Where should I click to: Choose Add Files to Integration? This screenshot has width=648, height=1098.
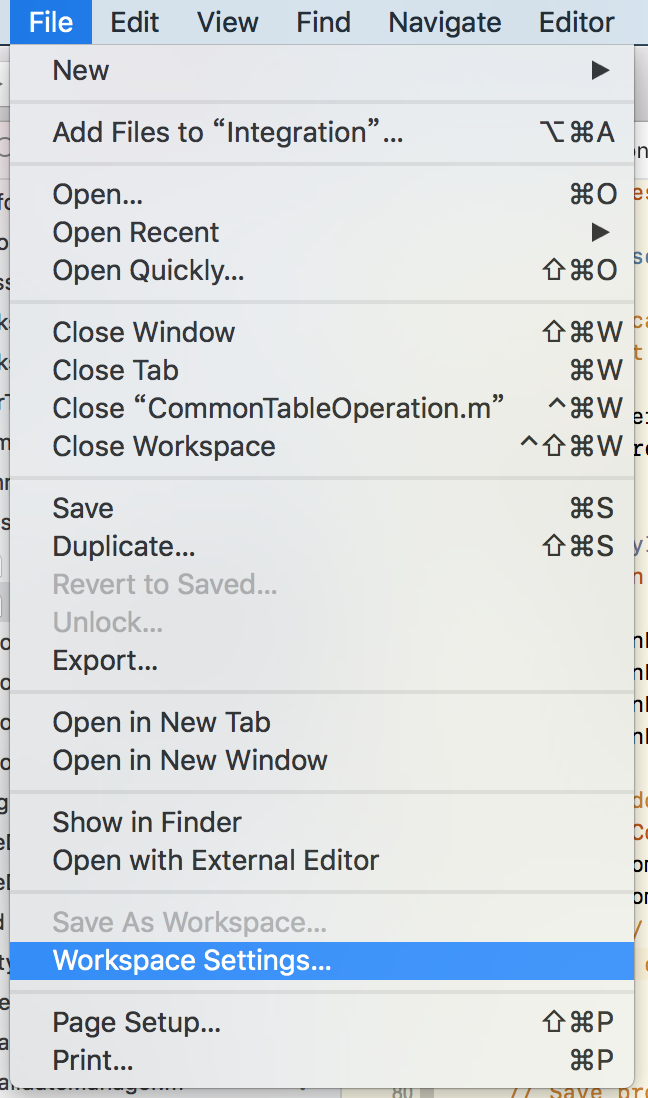[x=227, y=133]
